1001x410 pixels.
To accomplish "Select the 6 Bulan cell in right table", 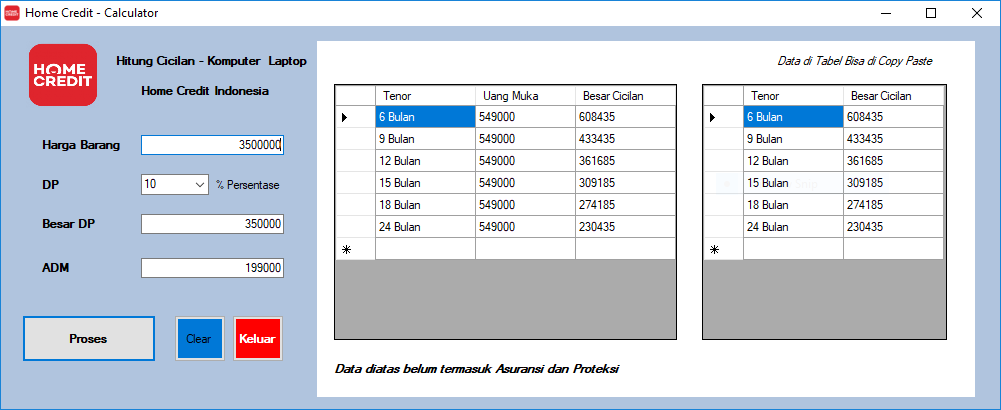I will 794,117.
